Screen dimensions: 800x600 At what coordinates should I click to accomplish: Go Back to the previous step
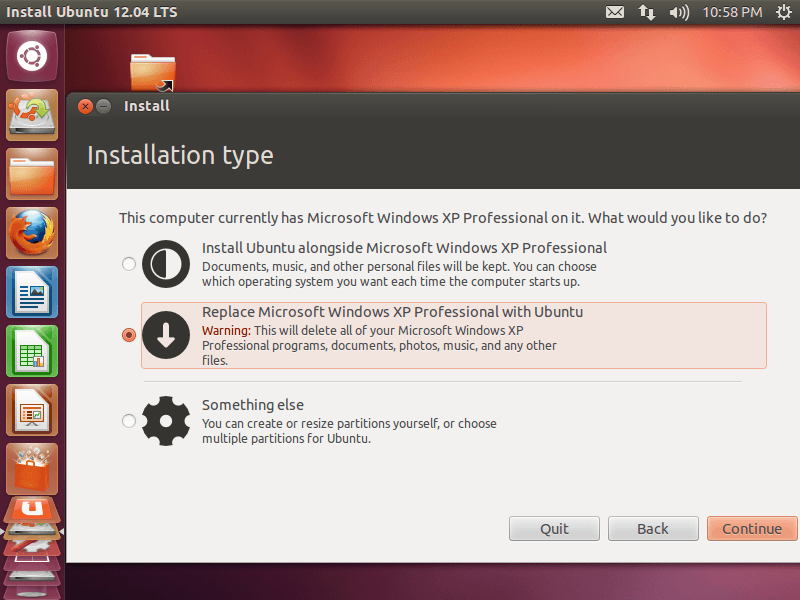point(653,529)
